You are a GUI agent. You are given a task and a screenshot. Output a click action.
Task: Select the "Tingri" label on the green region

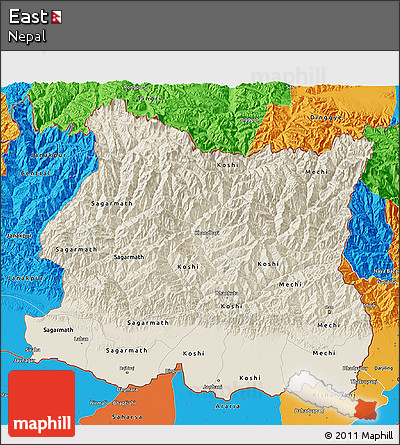click(x=150, y=98)
